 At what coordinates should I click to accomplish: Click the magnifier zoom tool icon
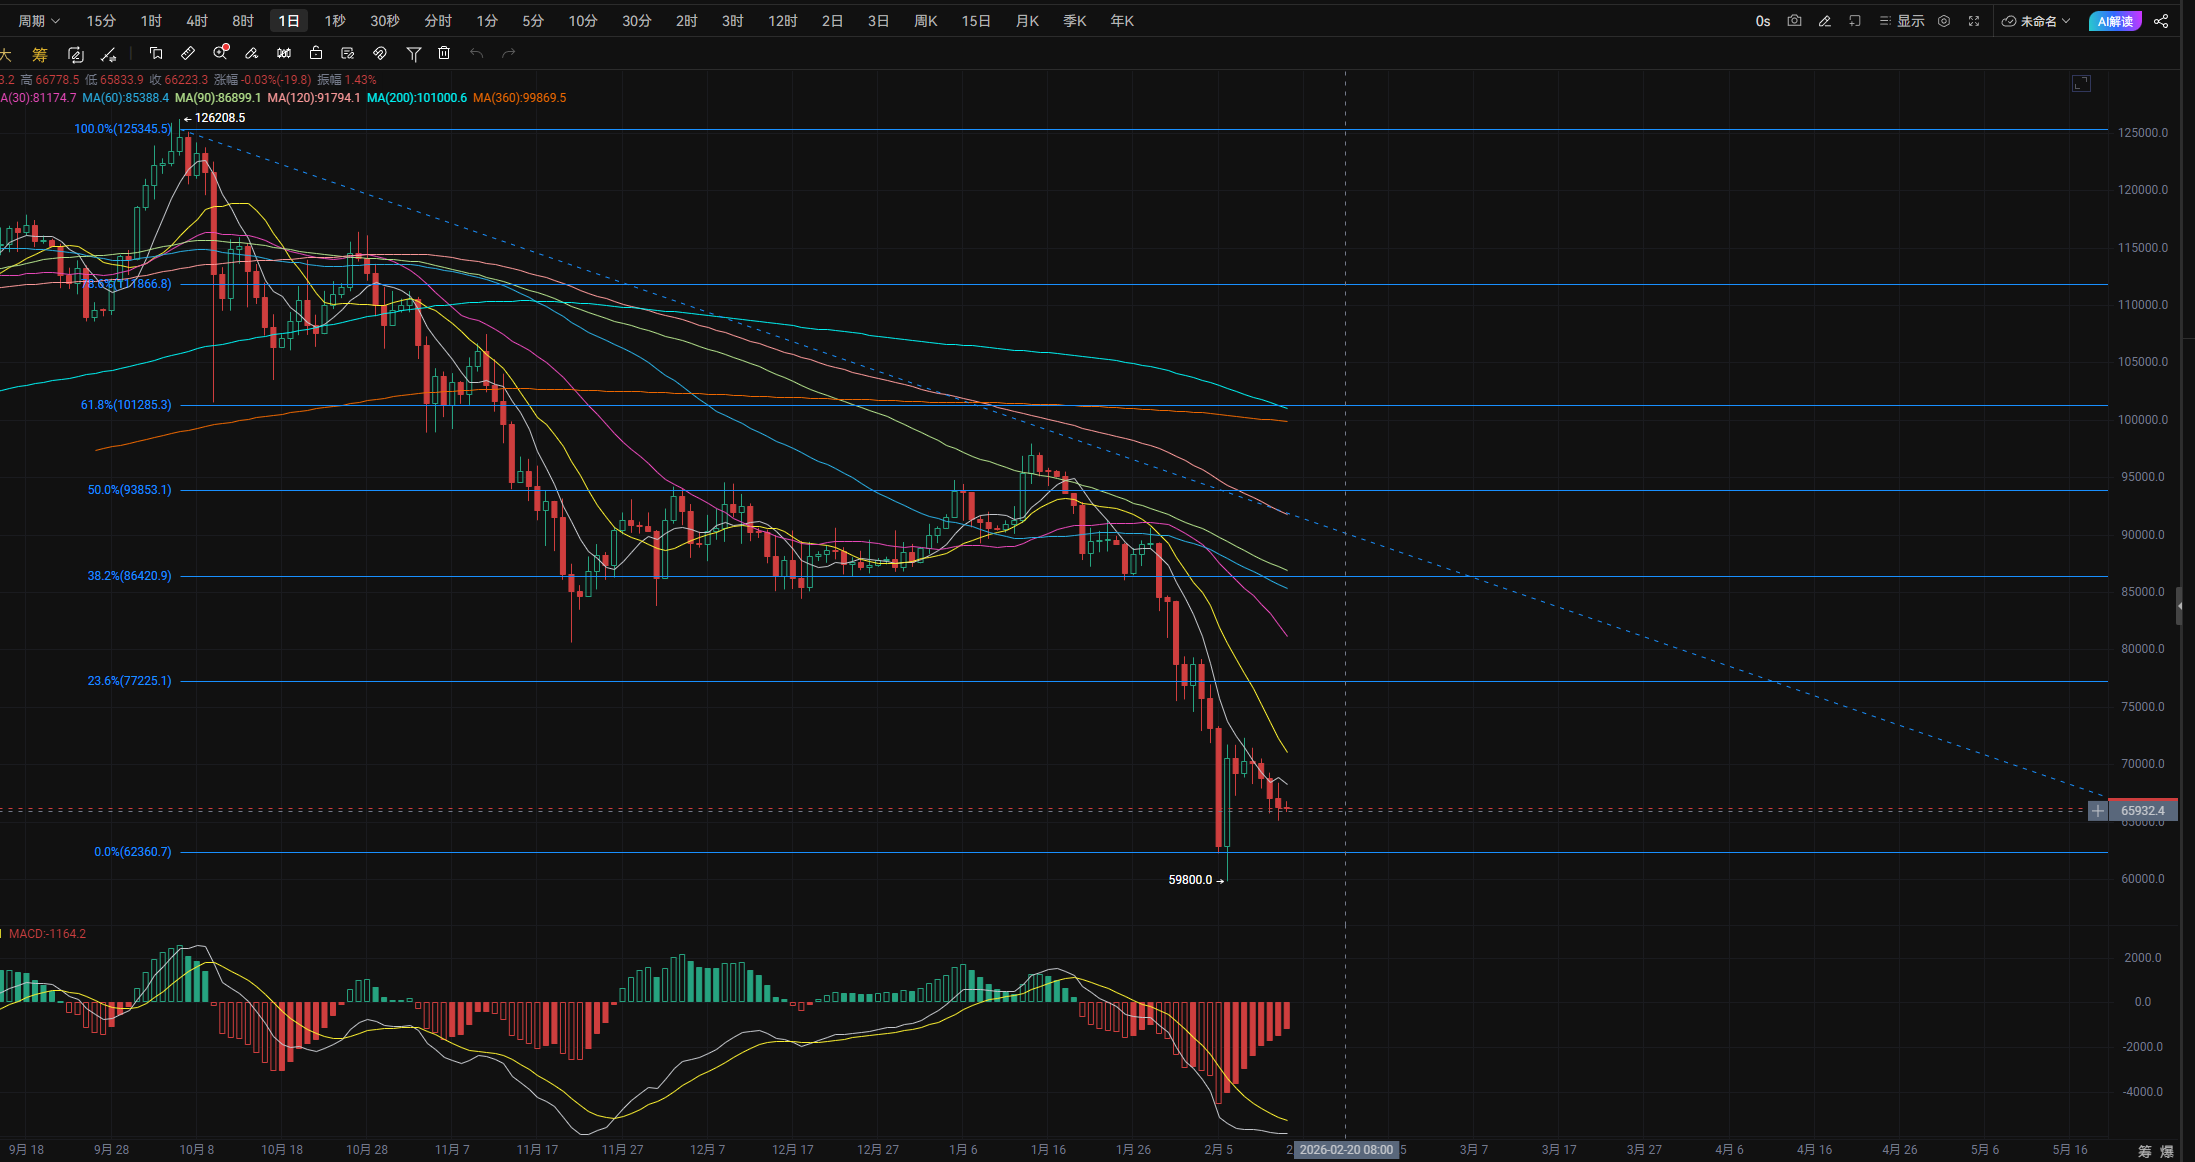(220, 53)
